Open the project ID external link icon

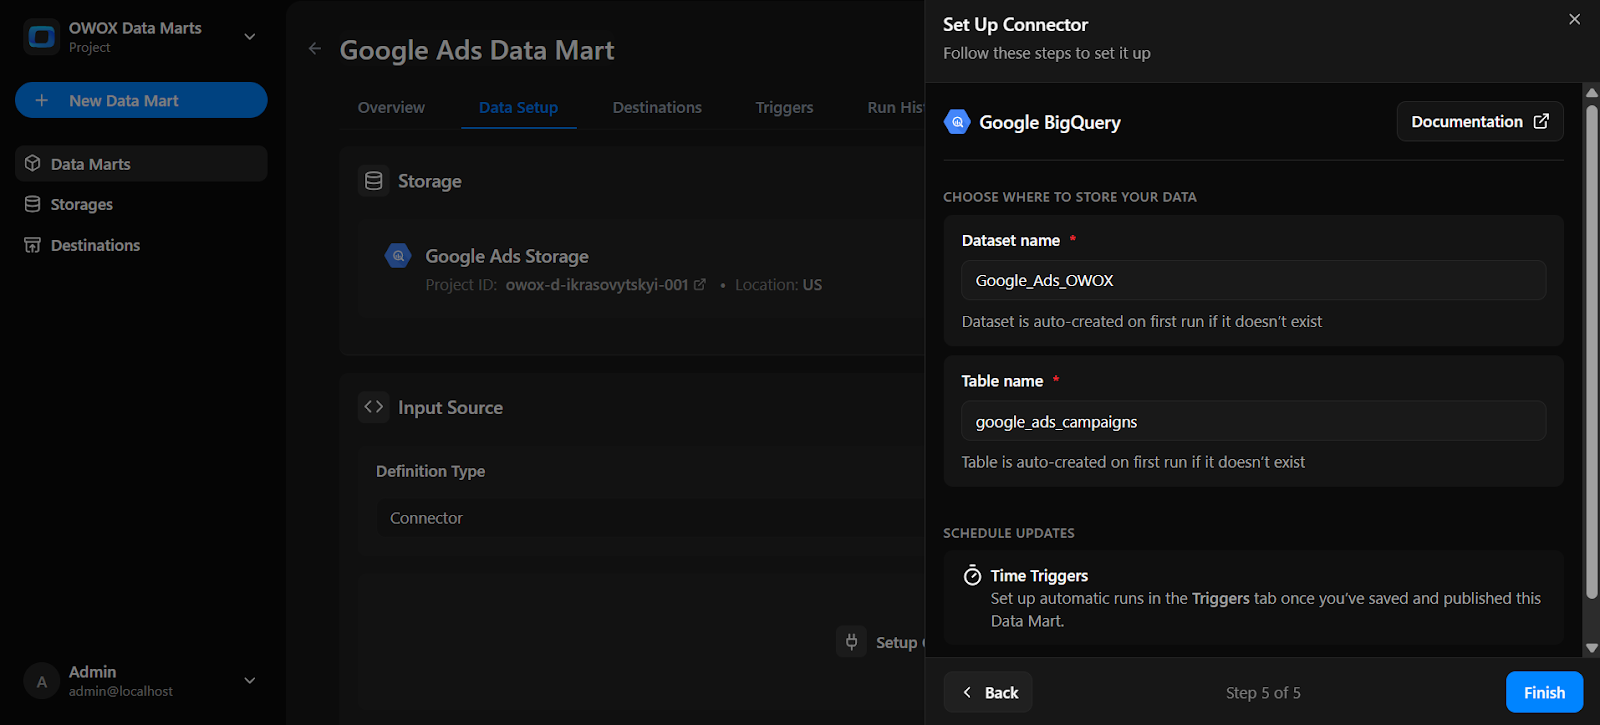(x=700, y=285)
